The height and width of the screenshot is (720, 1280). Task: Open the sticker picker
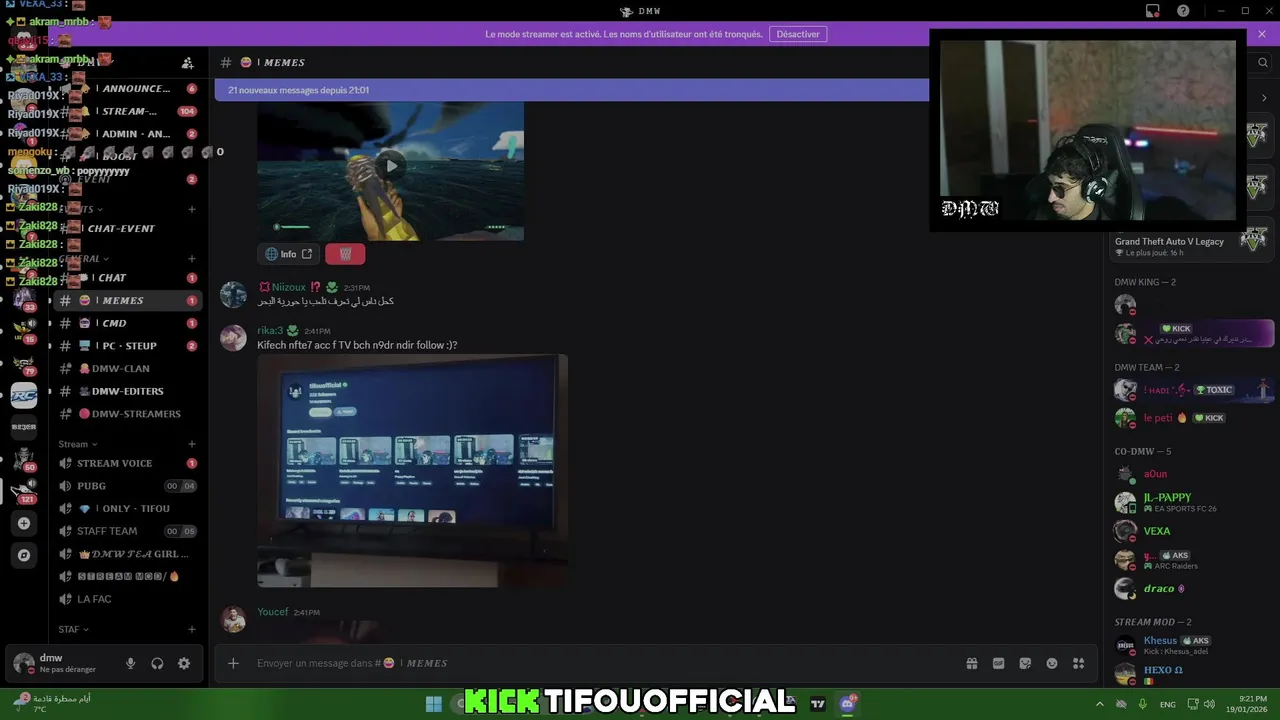click(x=1025, y=663)
